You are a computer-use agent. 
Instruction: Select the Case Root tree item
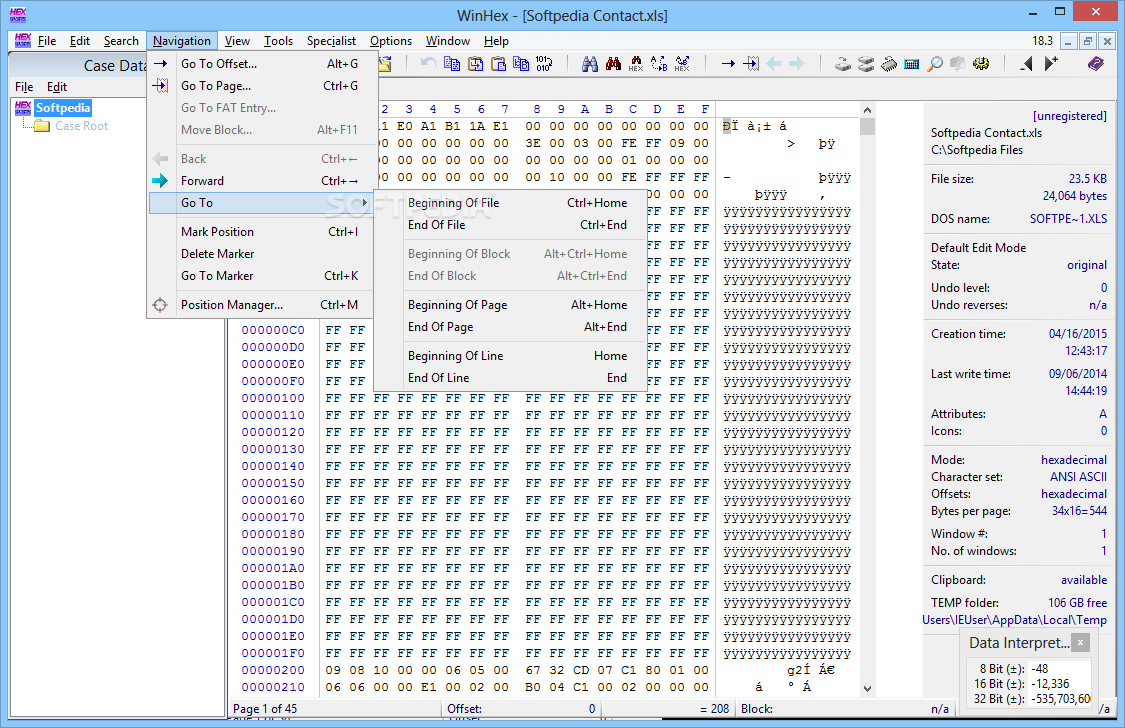pyautogui.click(x=82, y=126)
